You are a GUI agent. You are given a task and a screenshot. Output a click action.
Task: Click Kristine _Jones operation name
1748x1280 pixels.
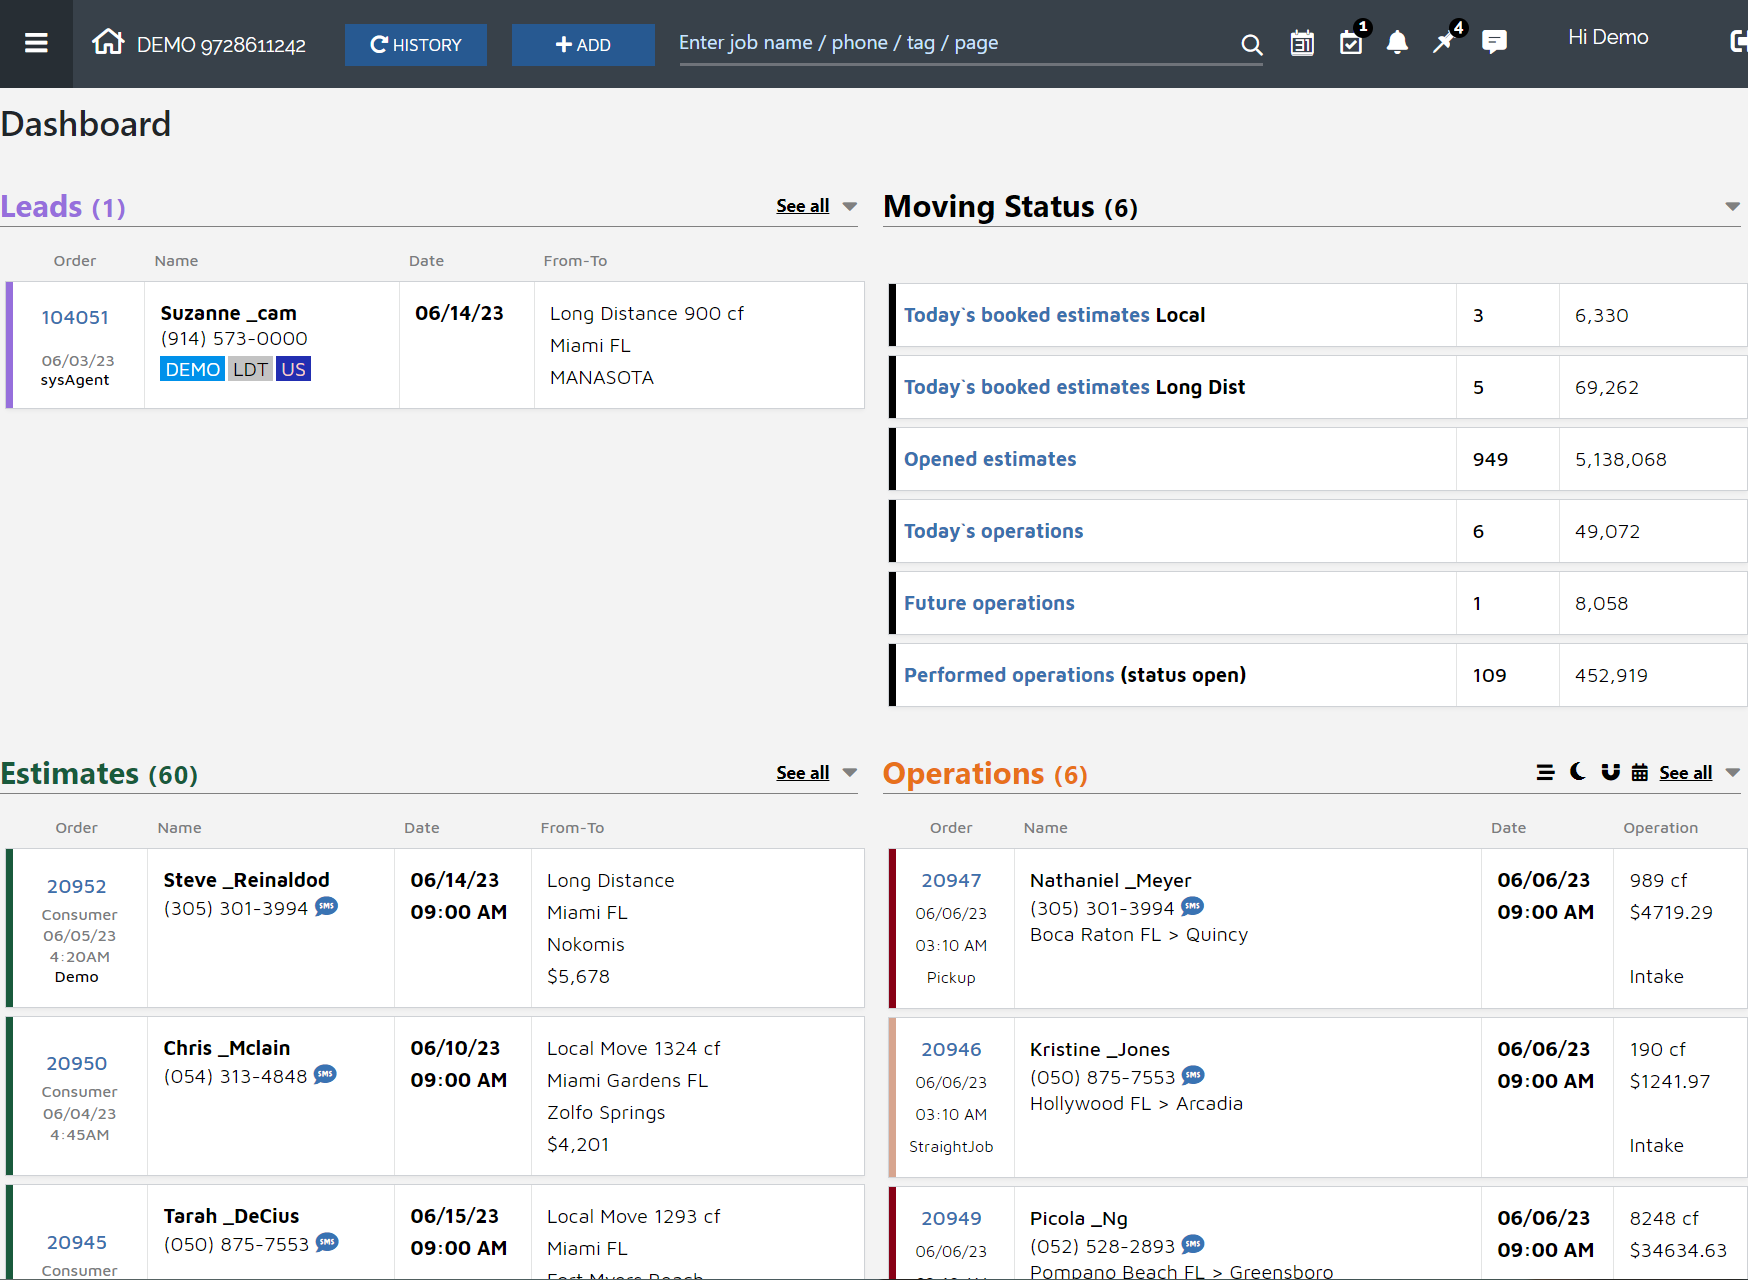1099,1049
